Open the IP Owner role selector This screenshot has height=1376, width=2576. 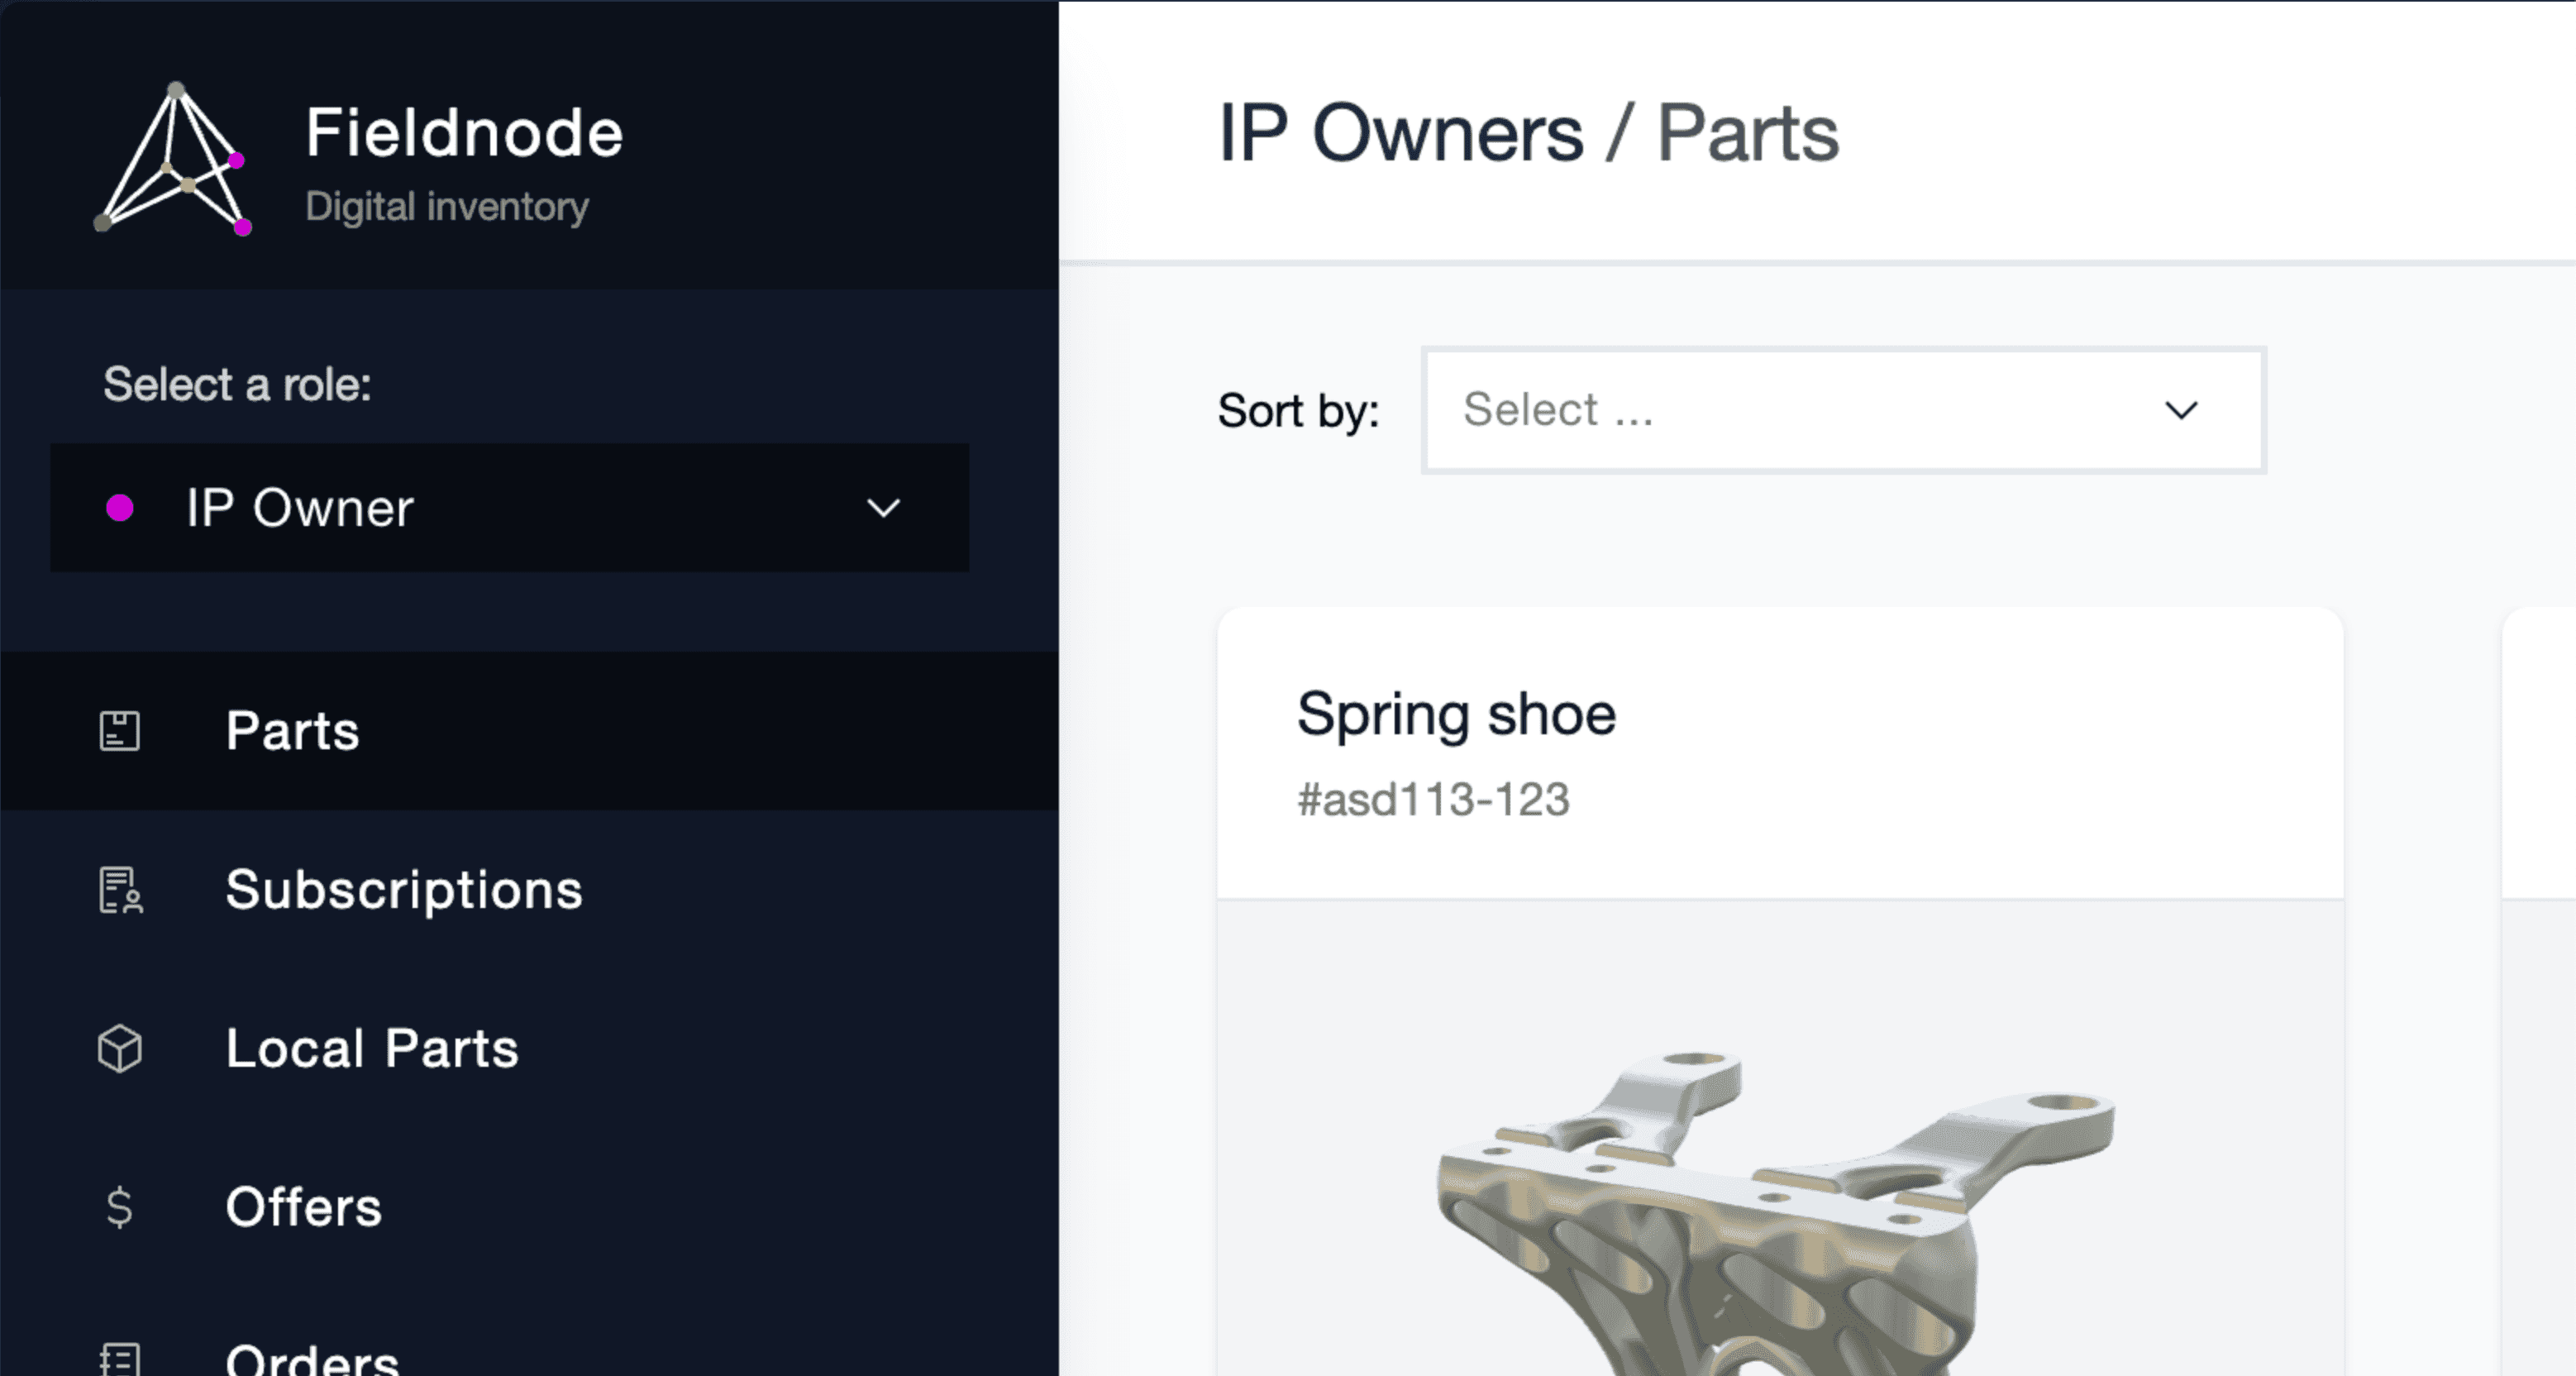509,508
